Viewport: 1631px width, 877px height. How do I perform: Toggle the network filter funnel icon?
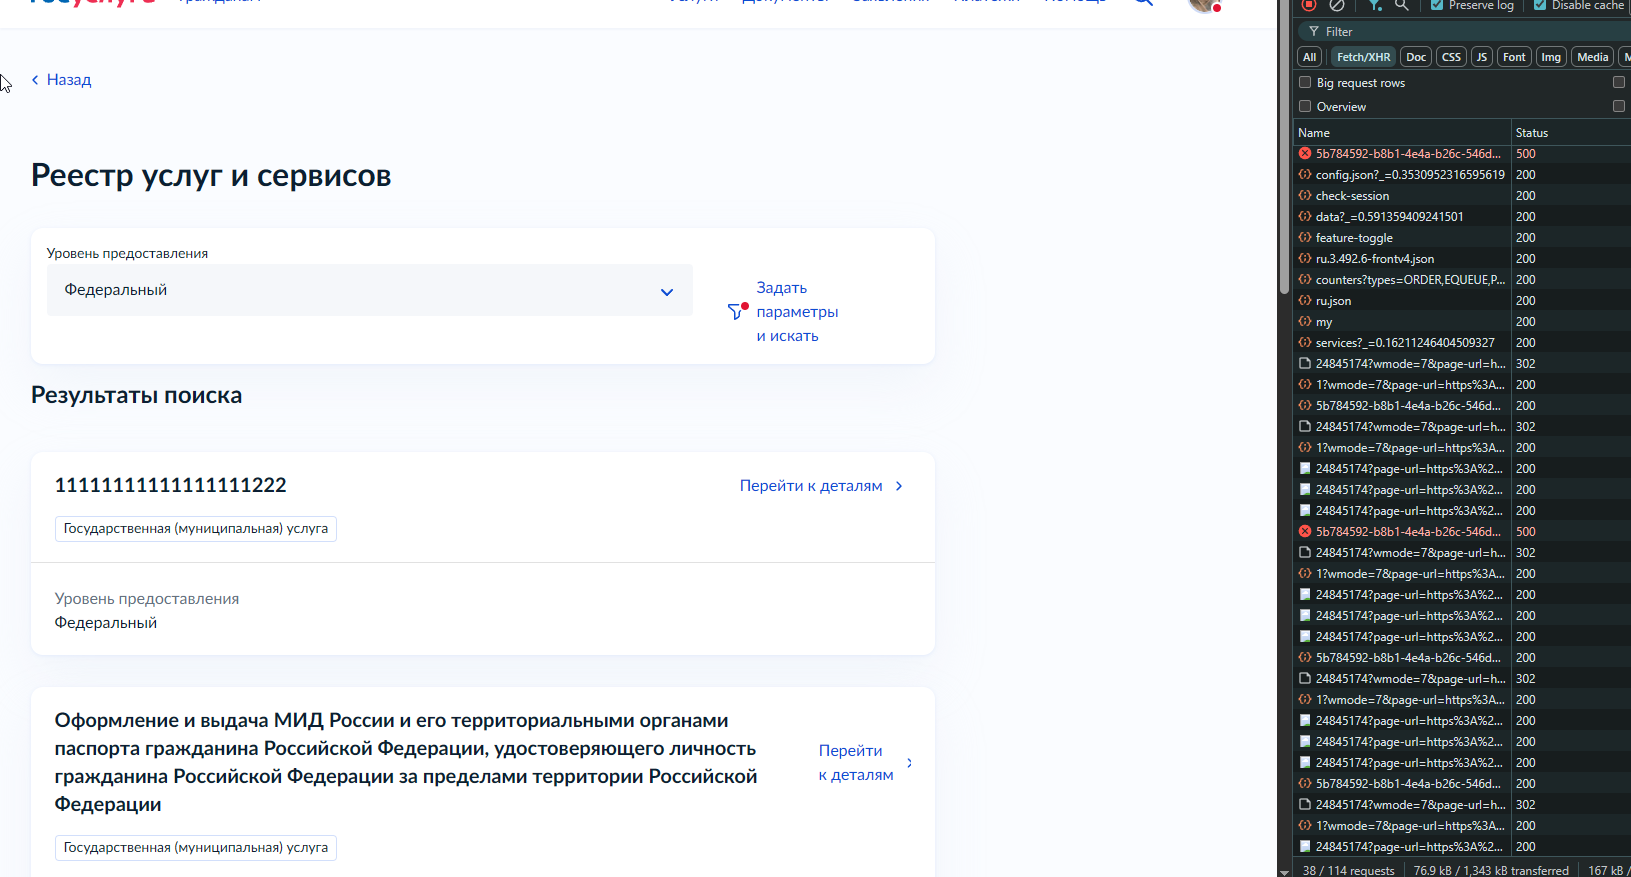coord(1375,5)
